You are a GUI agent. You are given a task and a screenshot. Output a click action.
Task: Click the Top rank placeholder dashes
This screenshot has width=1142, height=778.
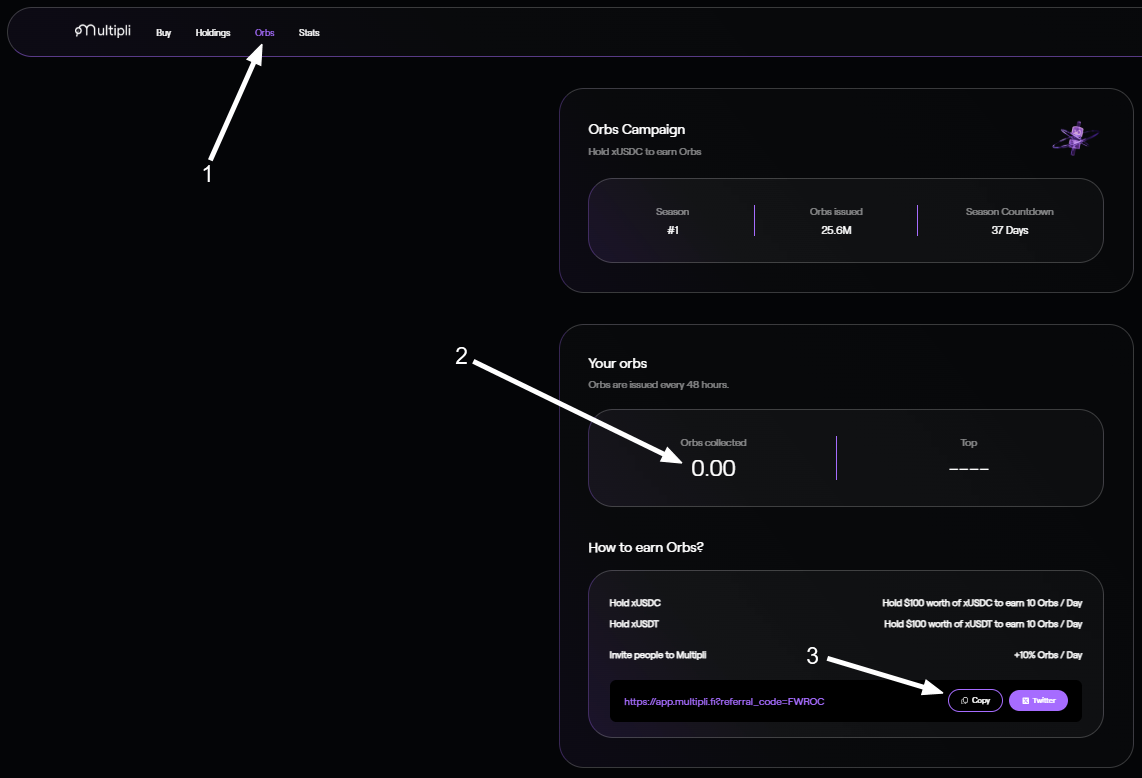(968, 468)
